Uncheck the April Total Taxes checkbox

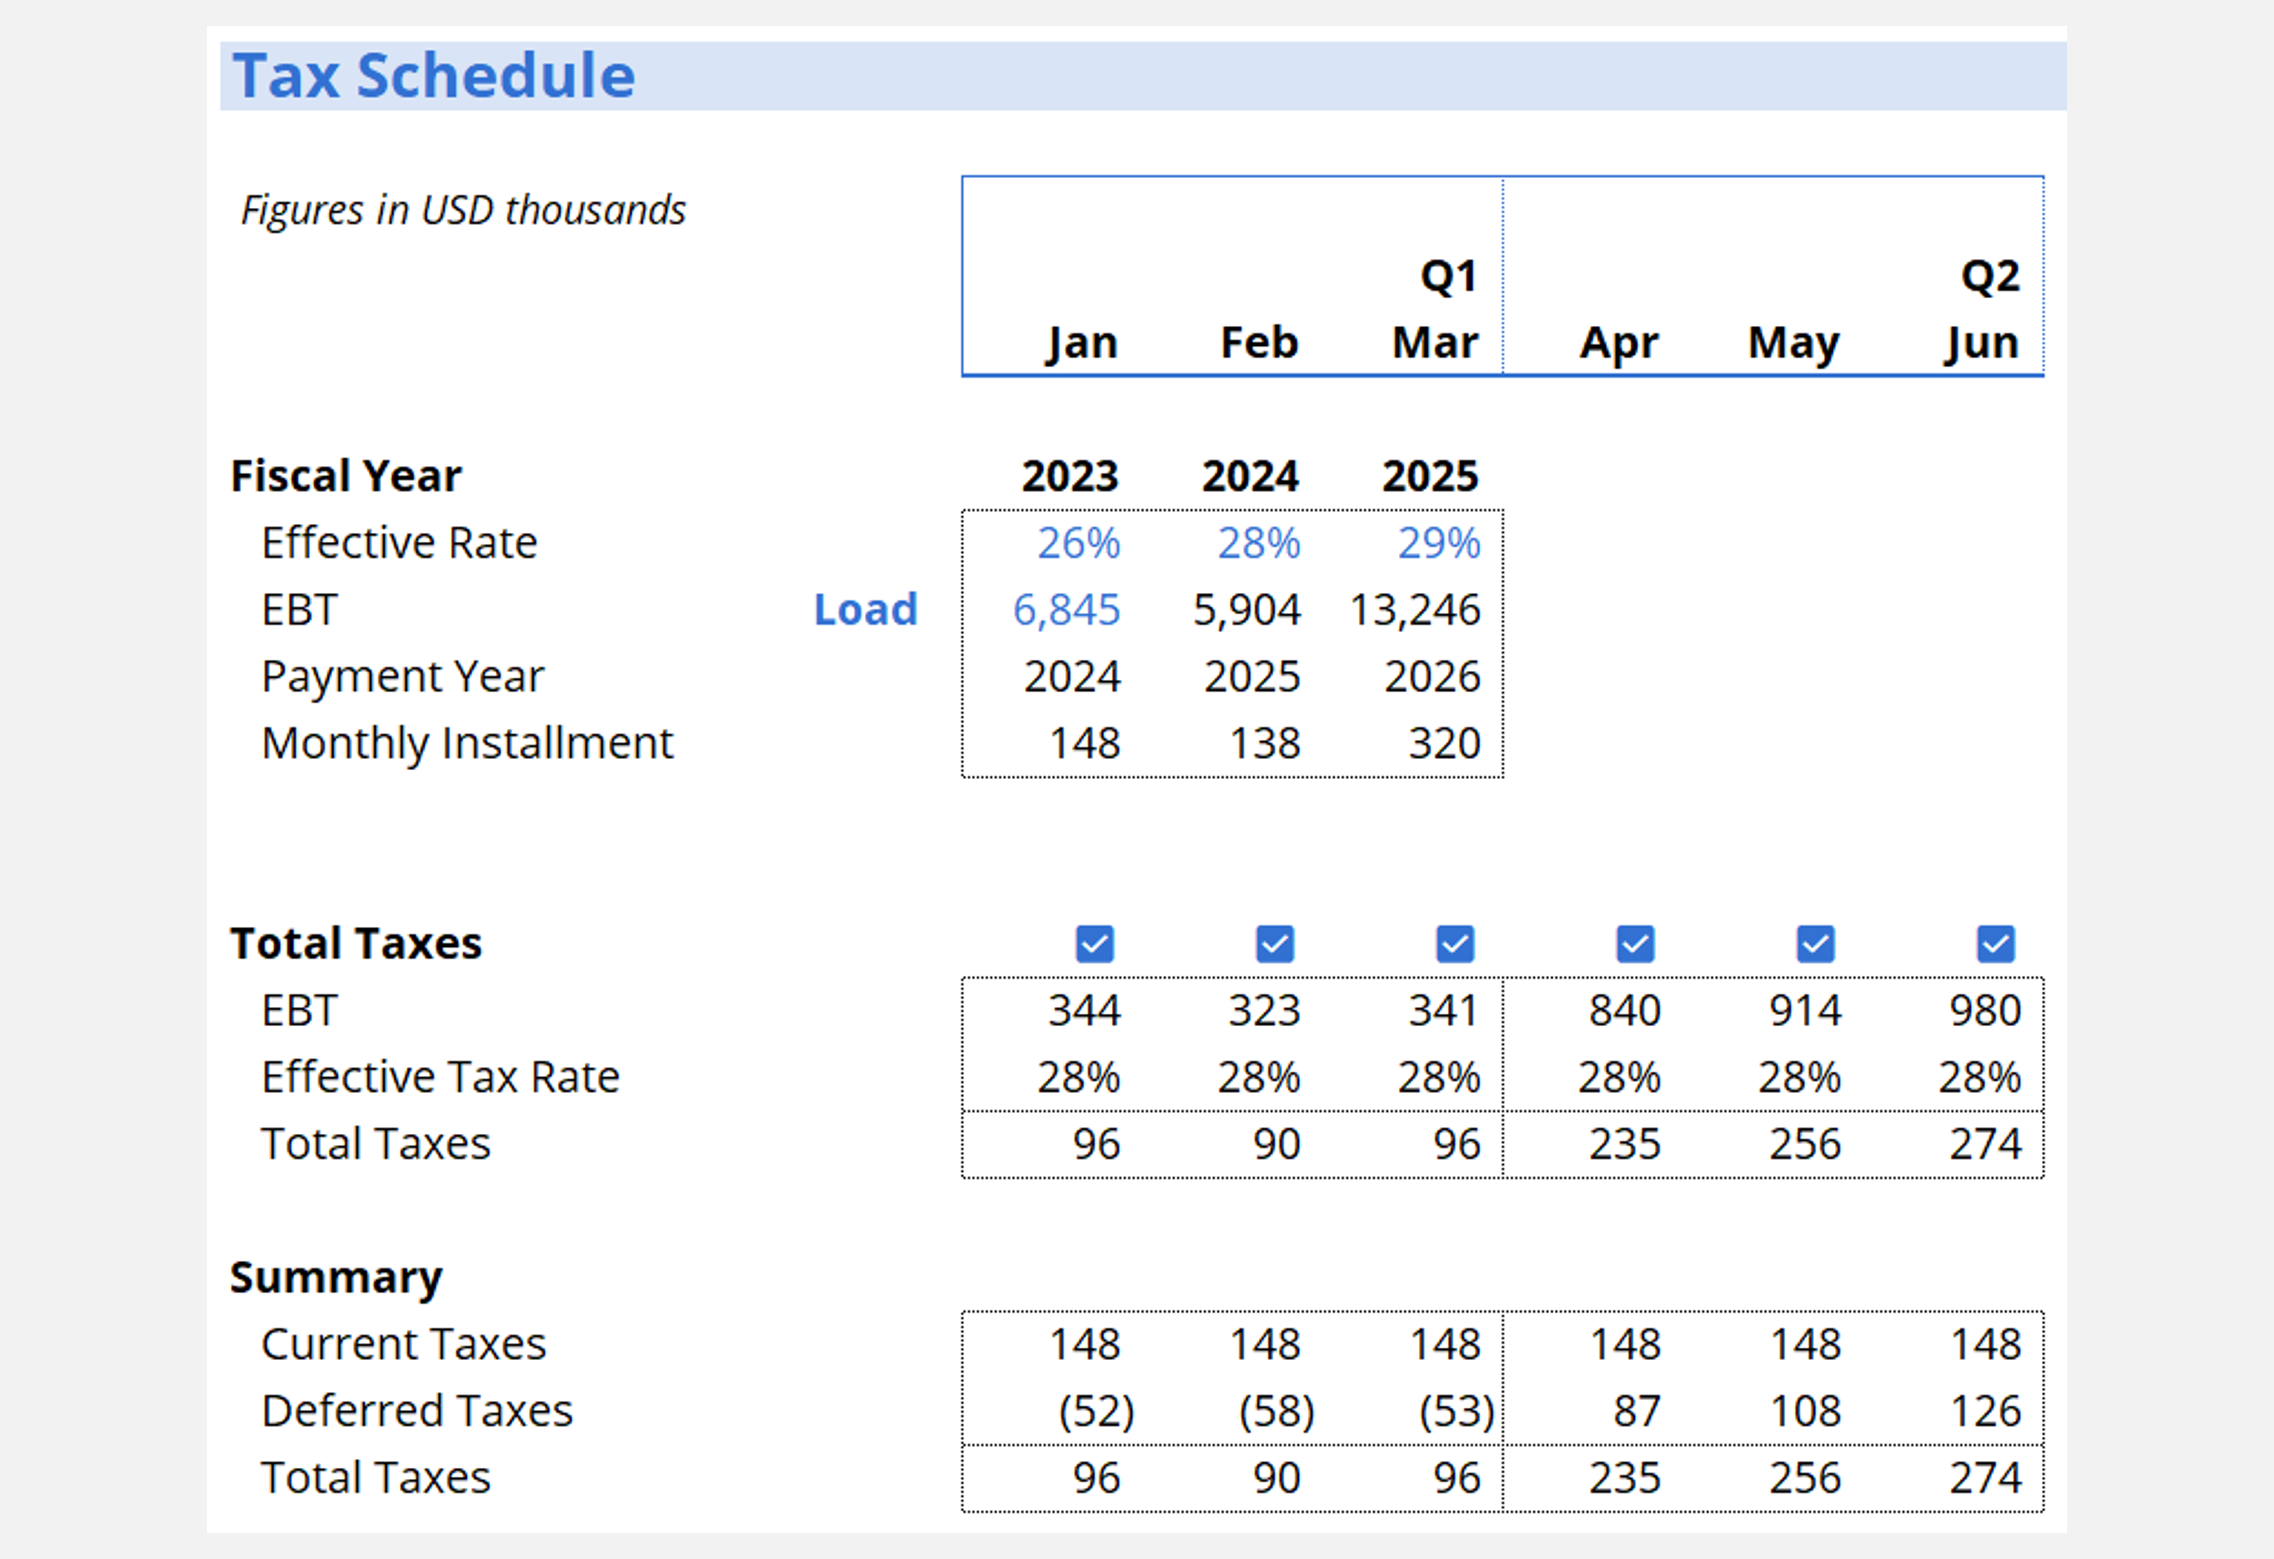(x=1635, y=943)
